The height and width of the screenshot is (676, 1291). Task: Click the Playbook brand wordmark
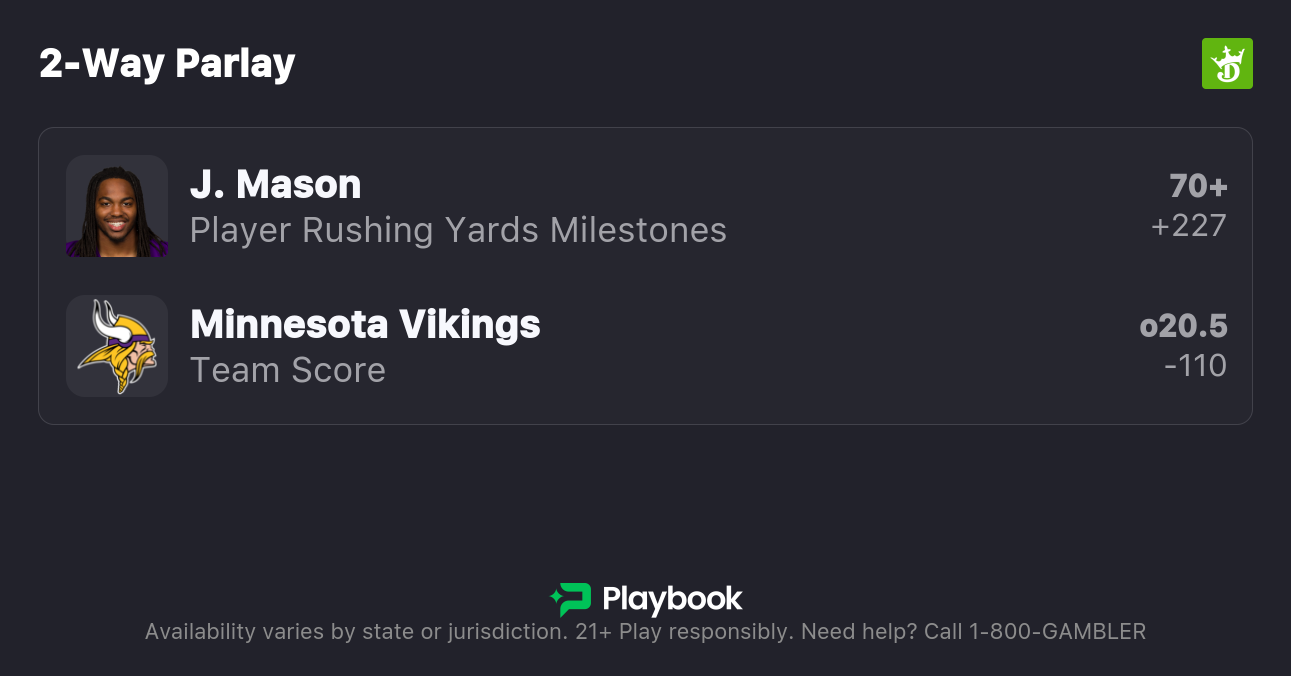[672, 599]
